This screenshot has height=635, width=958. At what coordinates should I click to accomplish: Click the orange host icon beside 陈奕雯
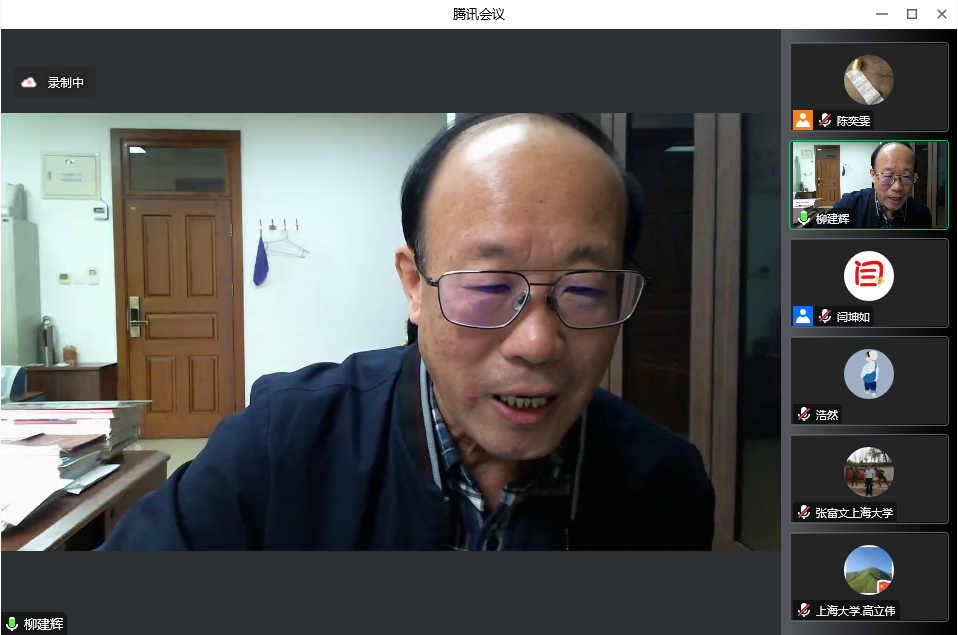tap(803, 120)
